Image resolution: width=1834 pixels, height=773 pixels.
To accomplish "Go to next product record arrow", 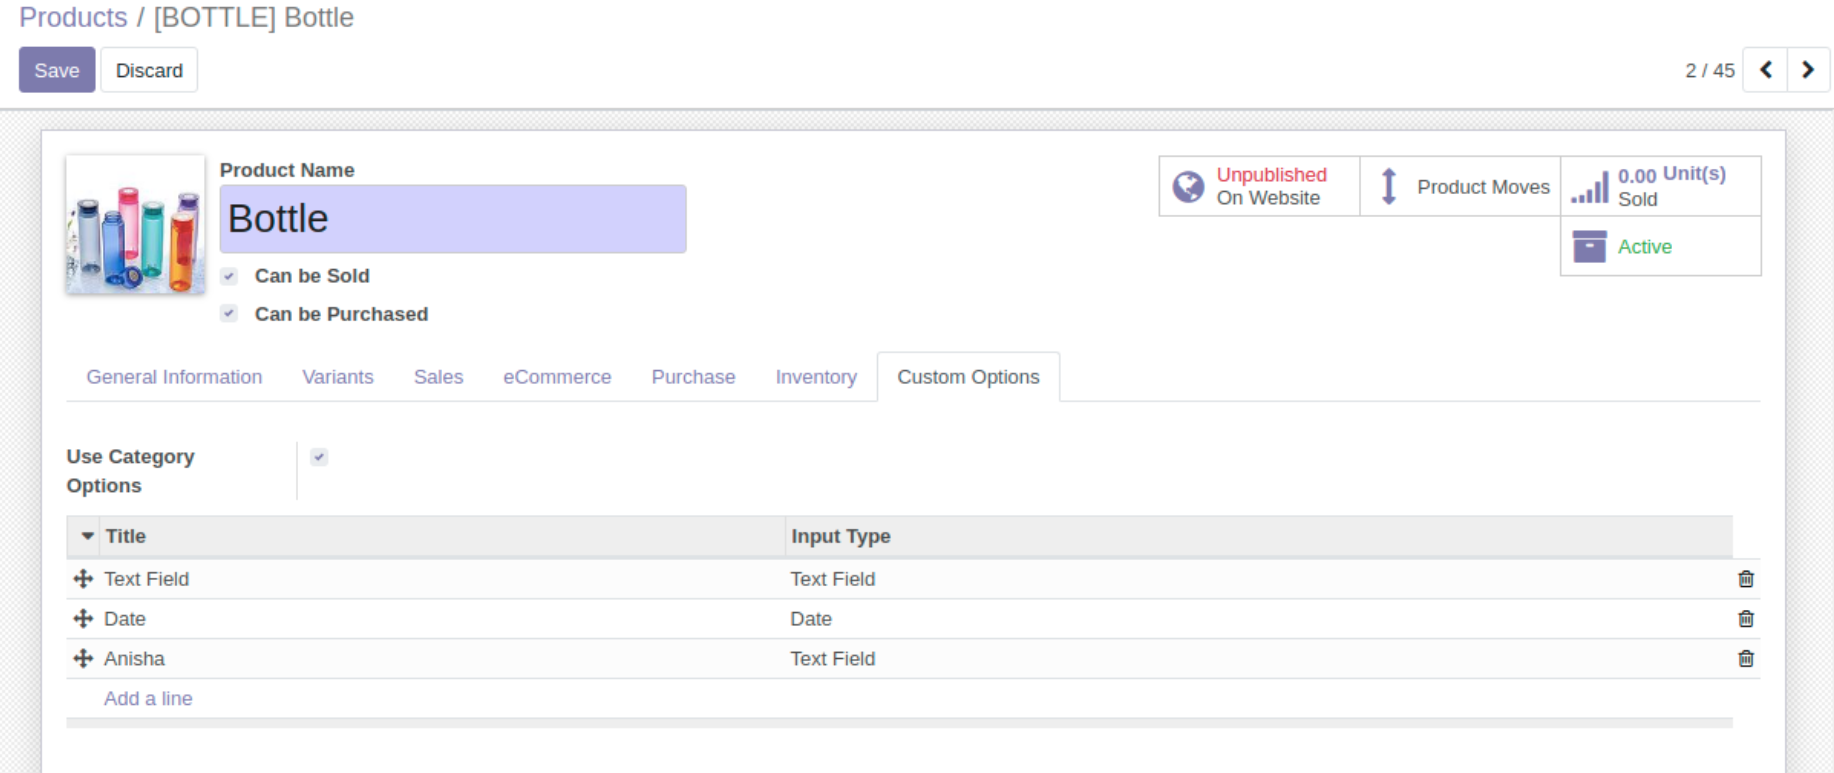I will click(x=1807, y=70).
